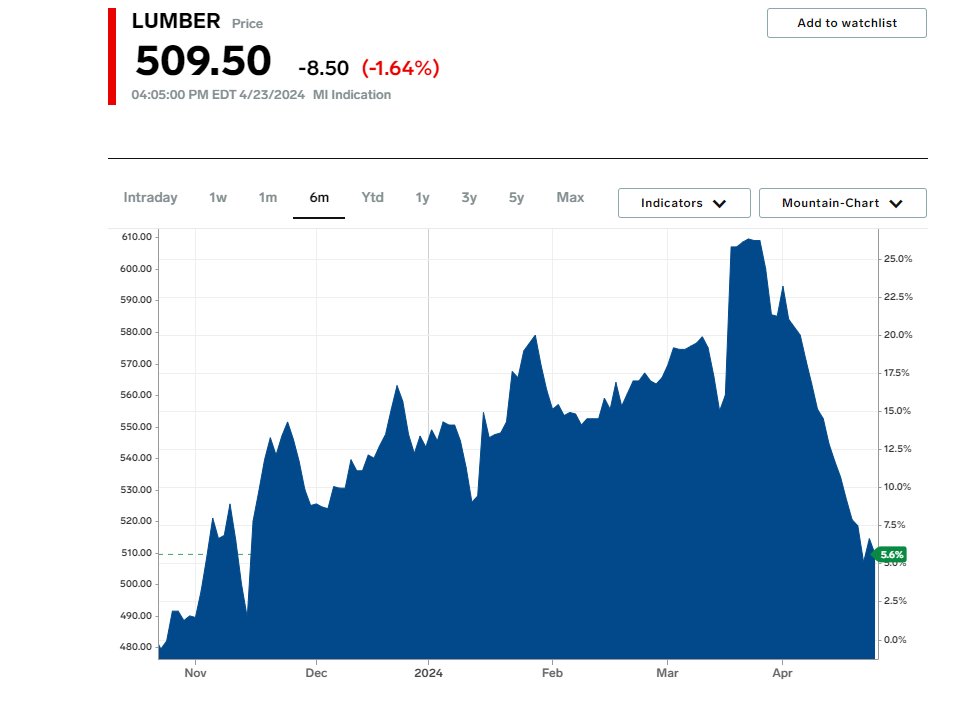Select the 1y time range tab
The height and width of the screenshot is (705, 975).
pos(422,198)
